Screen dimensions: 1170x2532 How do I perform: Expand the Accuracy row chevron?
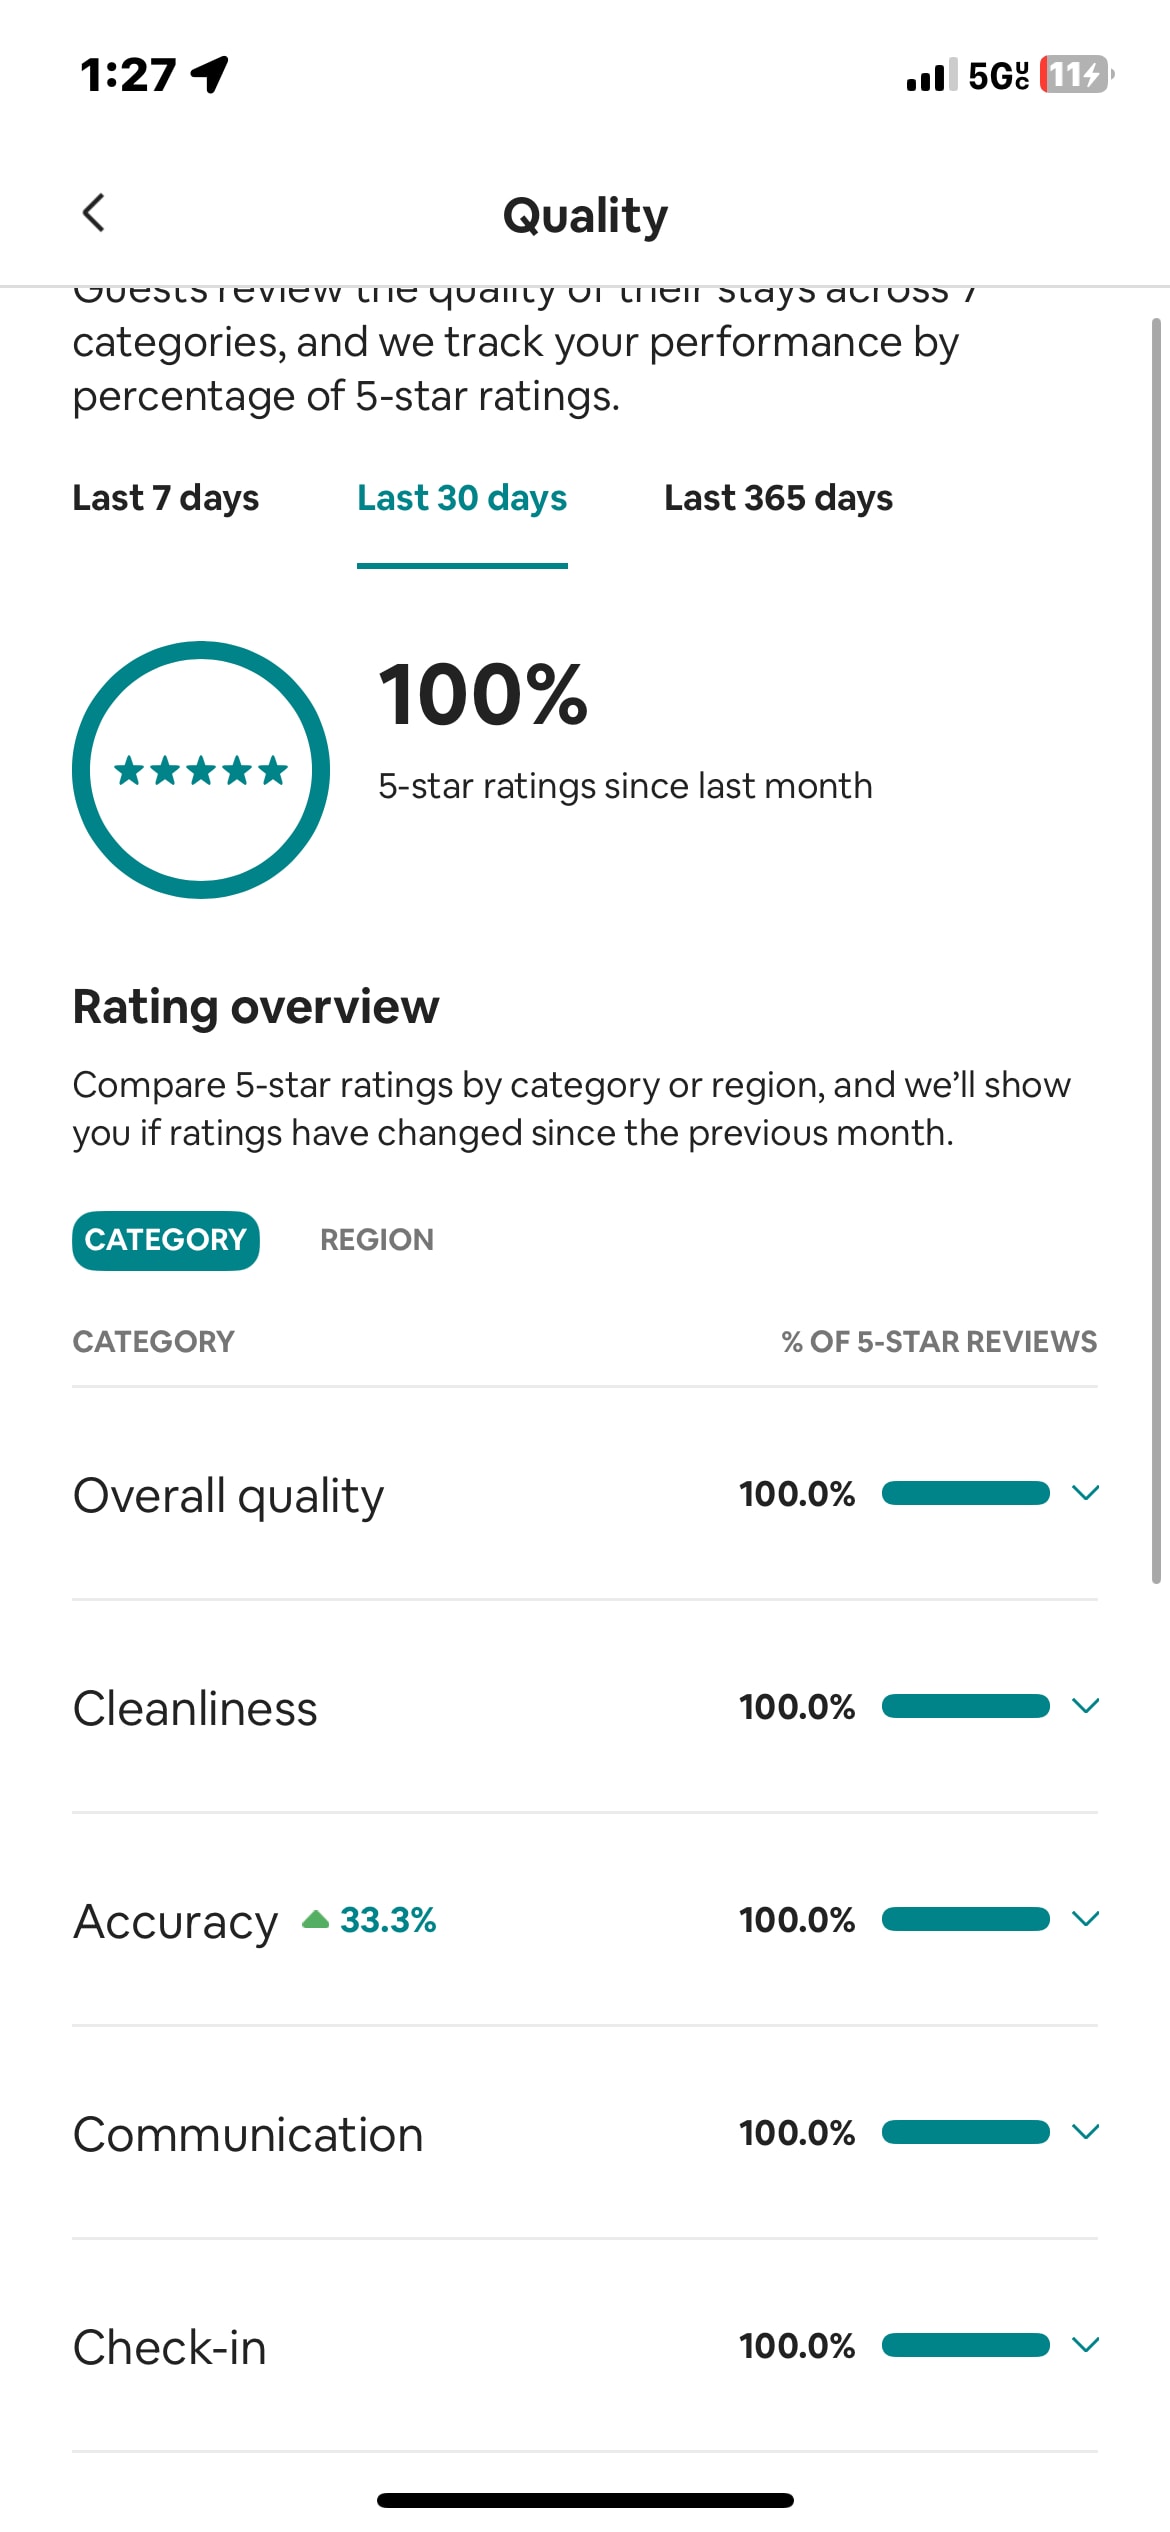pos(1085,1919)
